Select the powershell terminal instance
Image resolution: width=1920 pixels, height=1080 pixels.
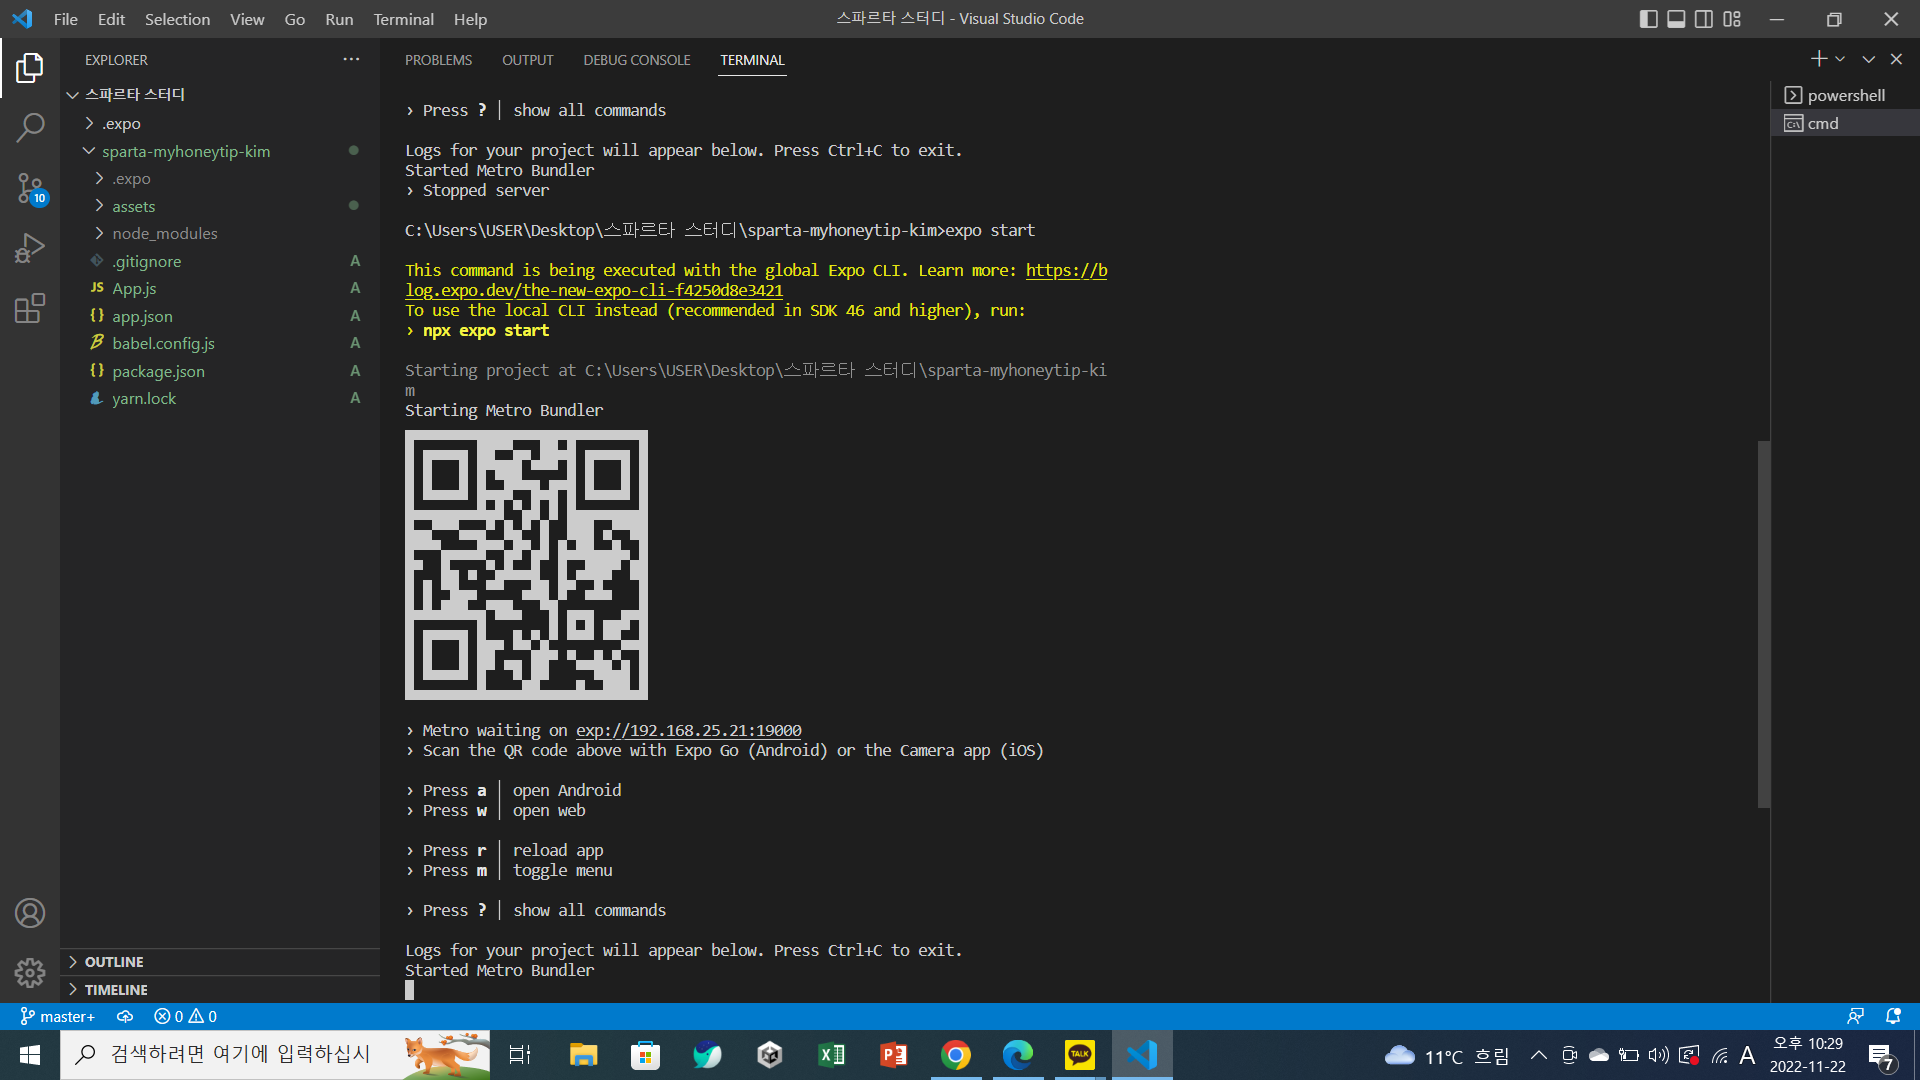pos(1845,95)
